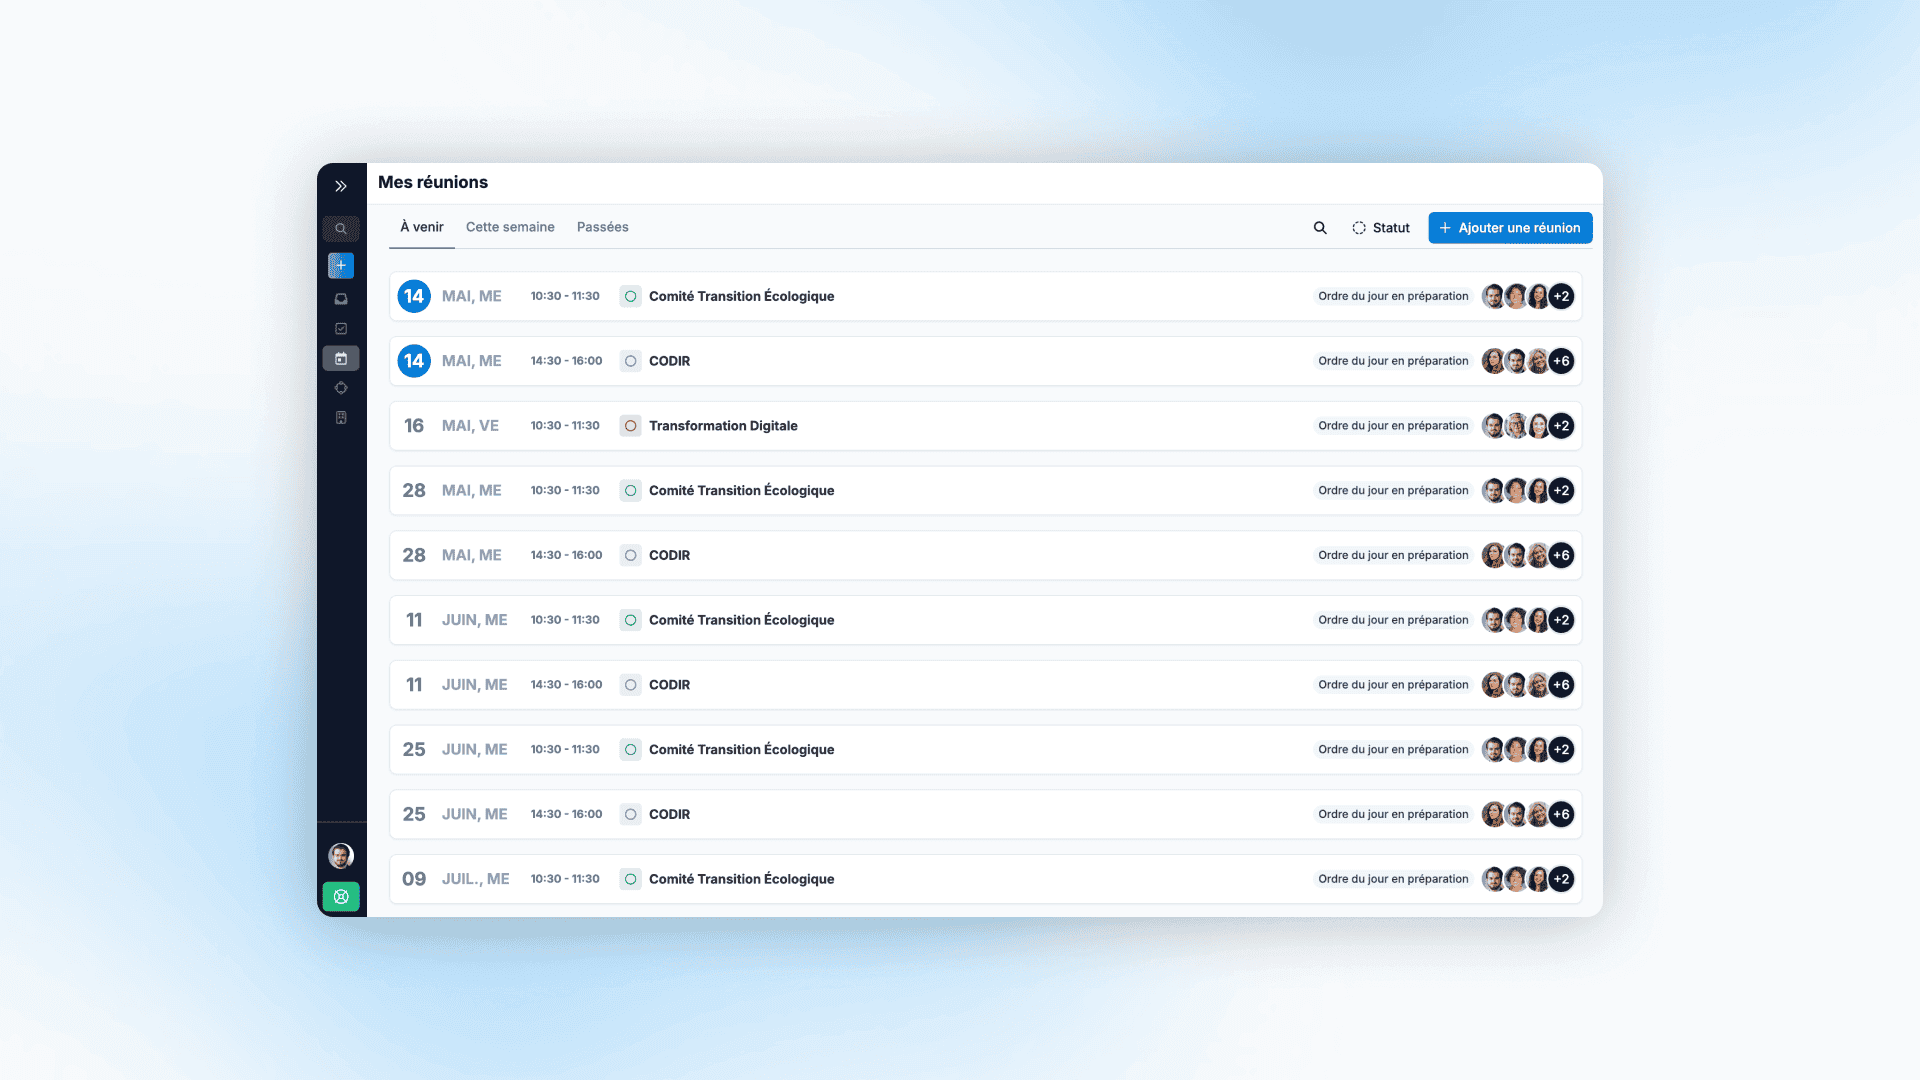Viewport: 1920px width, 1080px height.
Task: Switch to the À venir tab
Action: [x=422, y=227]
